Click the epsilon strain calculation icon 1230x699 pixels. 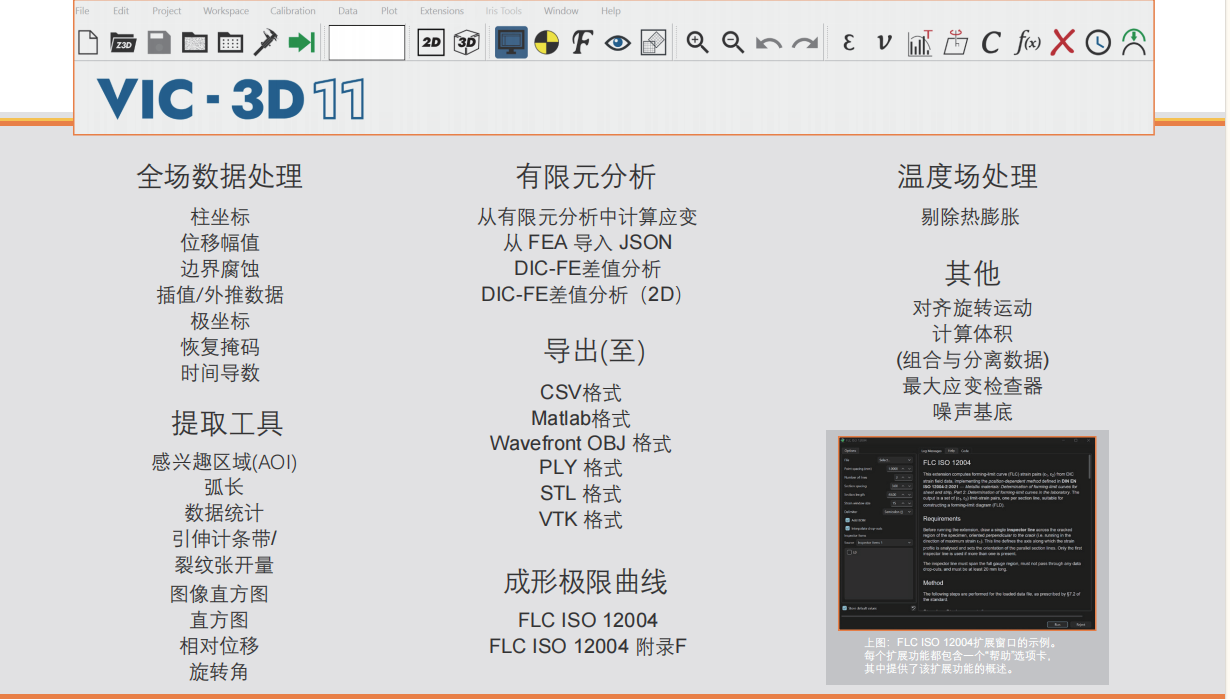[x=849, y=43]
